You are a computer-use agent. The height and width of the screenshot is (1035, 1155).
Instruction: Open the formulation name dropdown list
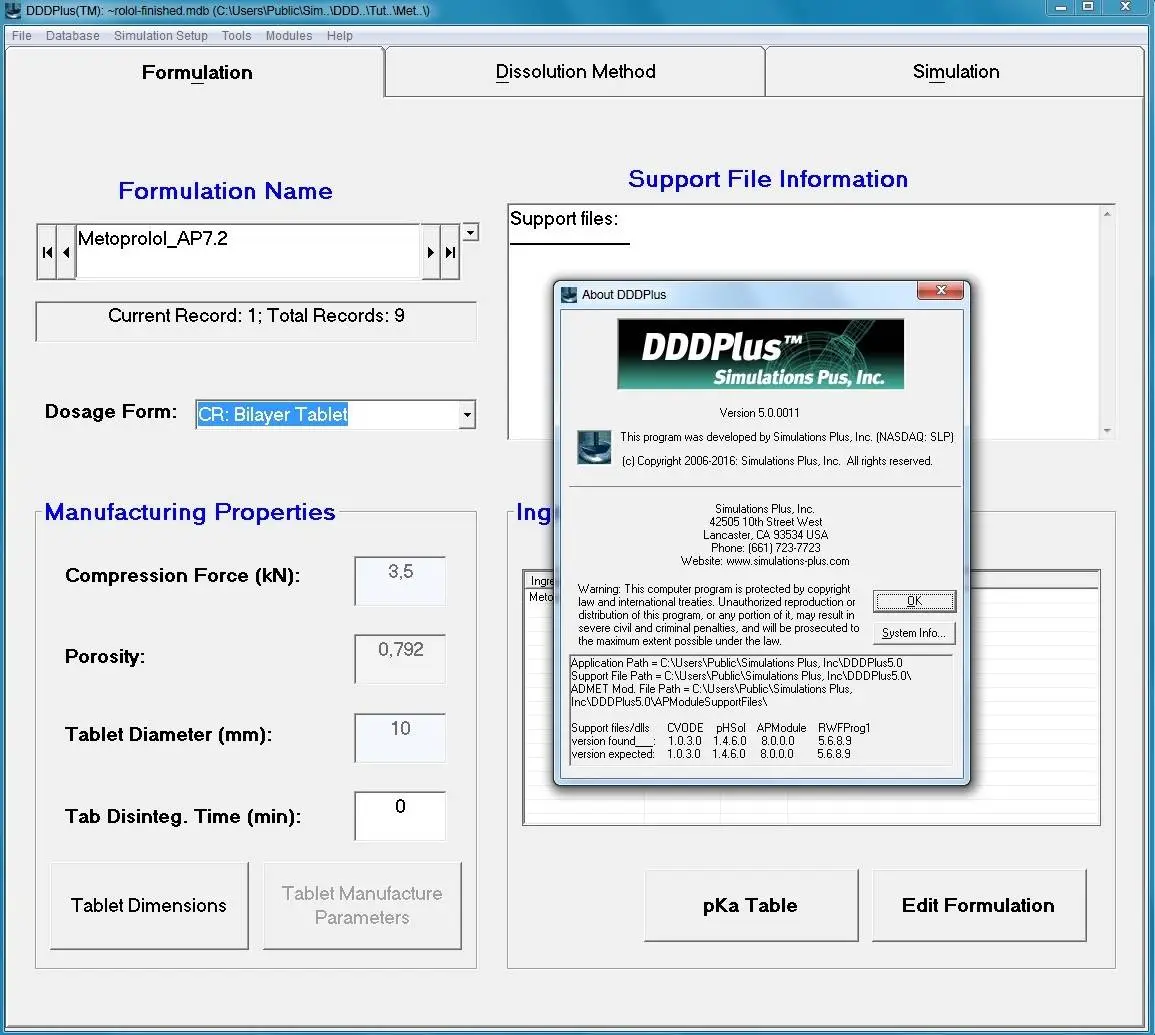point(470,232)
